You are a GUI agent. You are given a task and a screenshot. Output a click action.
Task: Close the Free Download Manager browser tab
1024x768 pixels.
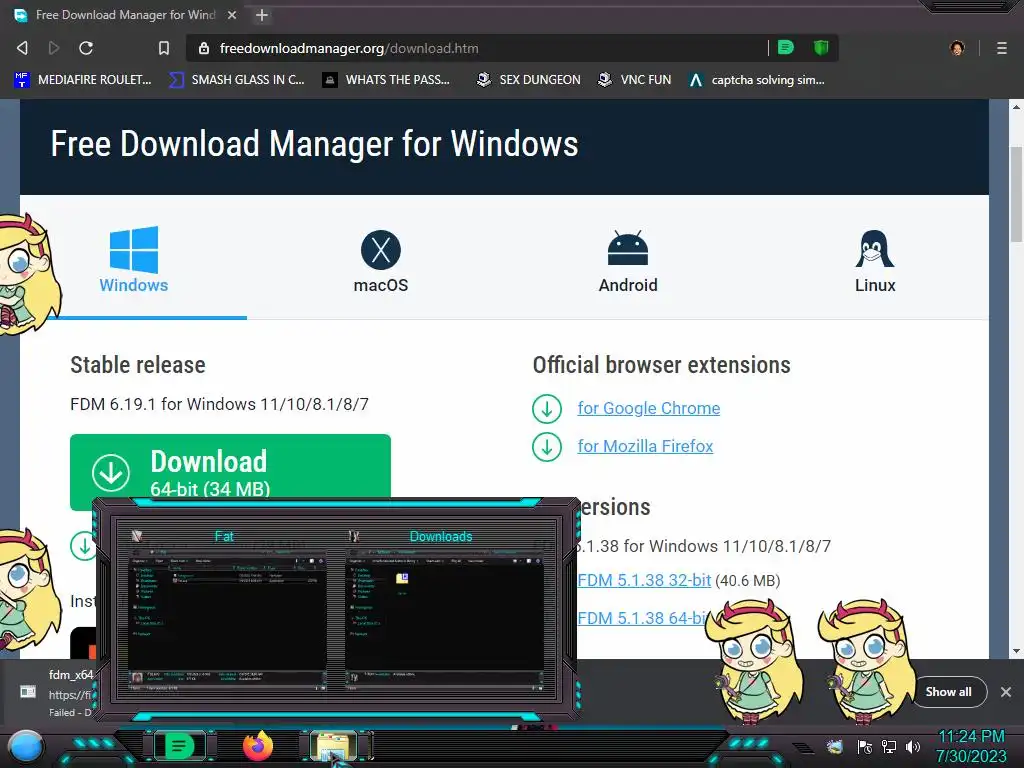[x=231, y=14]
